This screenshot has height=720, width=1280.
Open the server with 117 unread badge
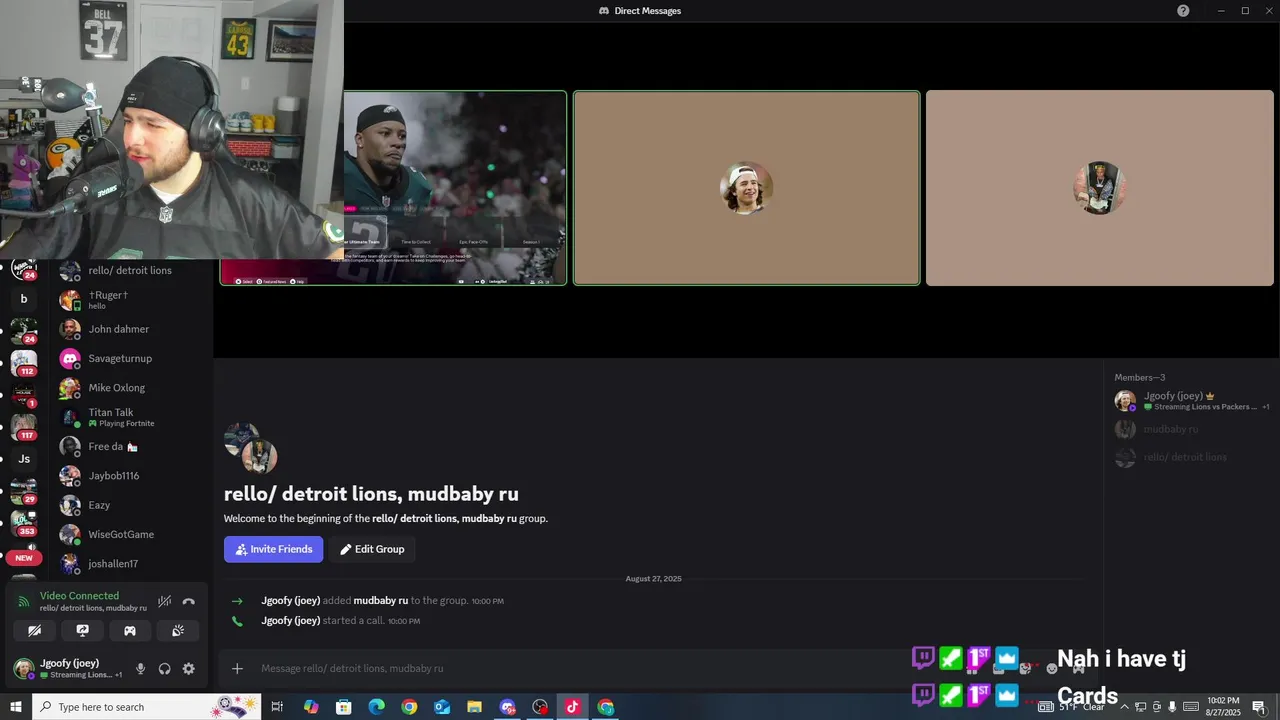(x=24, y=426)
